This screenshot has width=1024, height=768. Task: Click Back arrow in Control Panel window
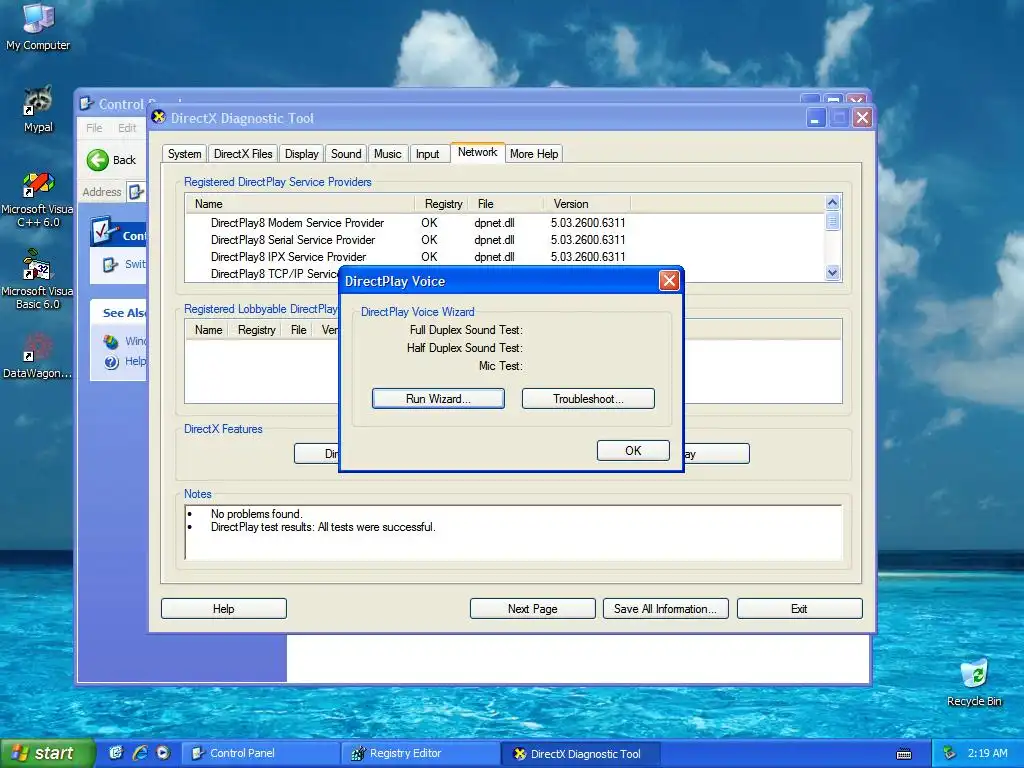coord(98,160)
